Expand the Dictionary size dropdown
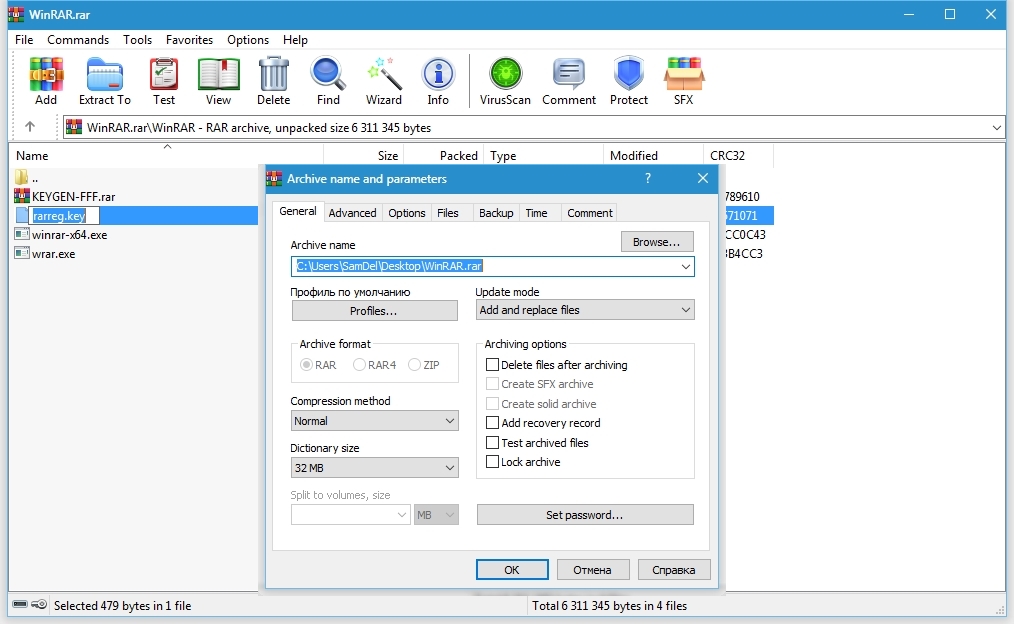Viewport: 1014px width, 624px height. point(374,468)
